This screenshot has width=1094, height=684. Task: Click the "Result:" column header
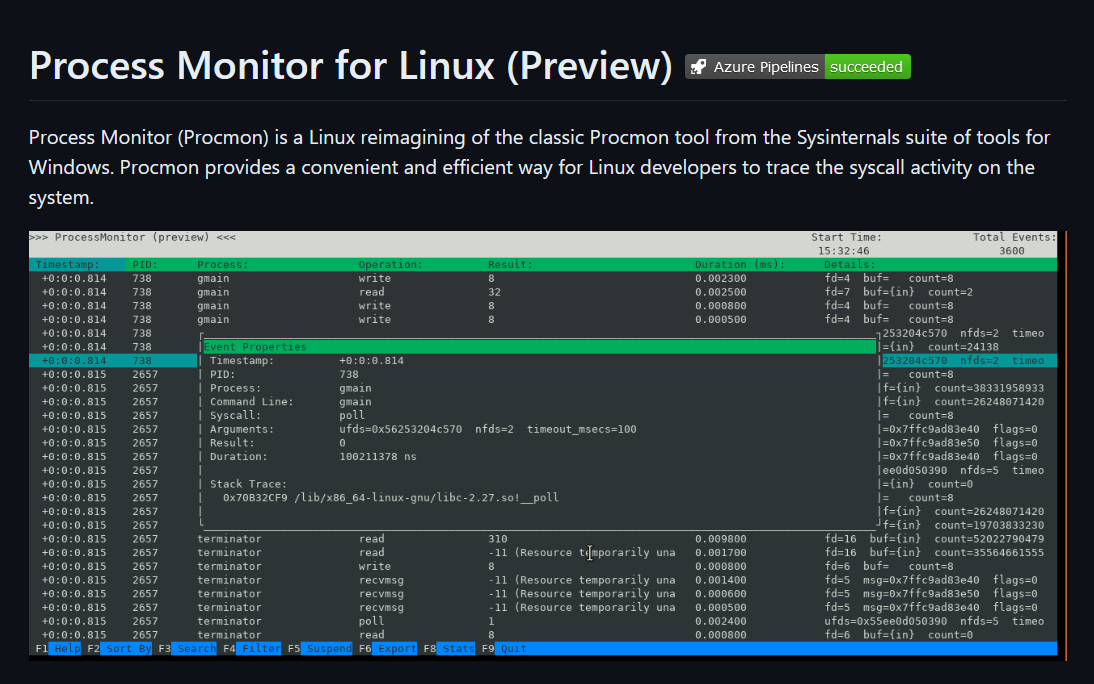pyautogui.click(x=510, y=265)
